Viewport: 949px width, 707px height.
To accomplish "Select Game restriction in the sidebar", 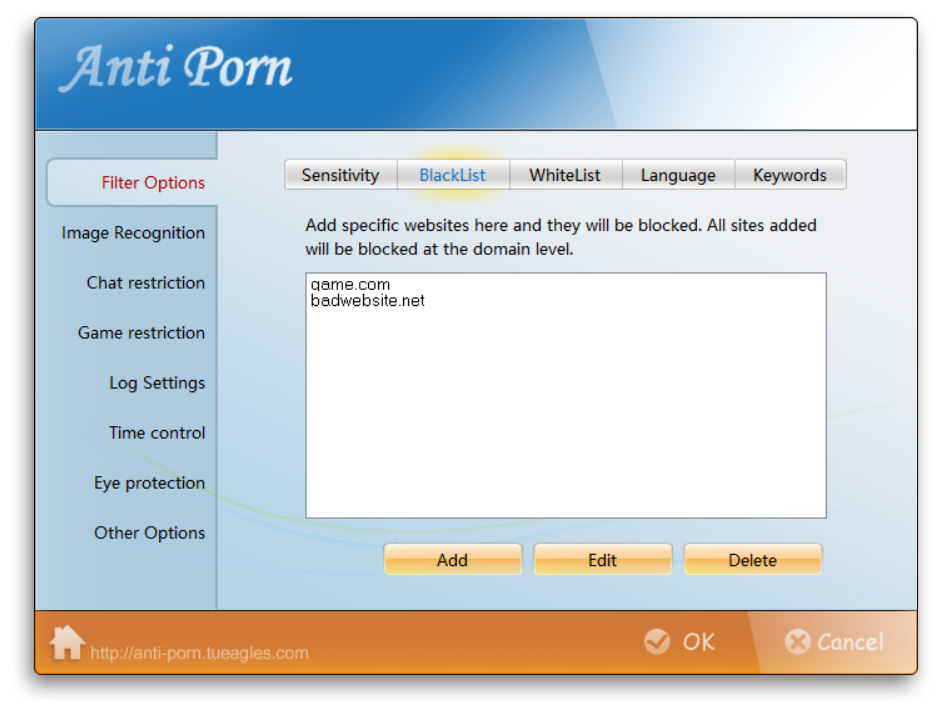I will tap(141, 333).
